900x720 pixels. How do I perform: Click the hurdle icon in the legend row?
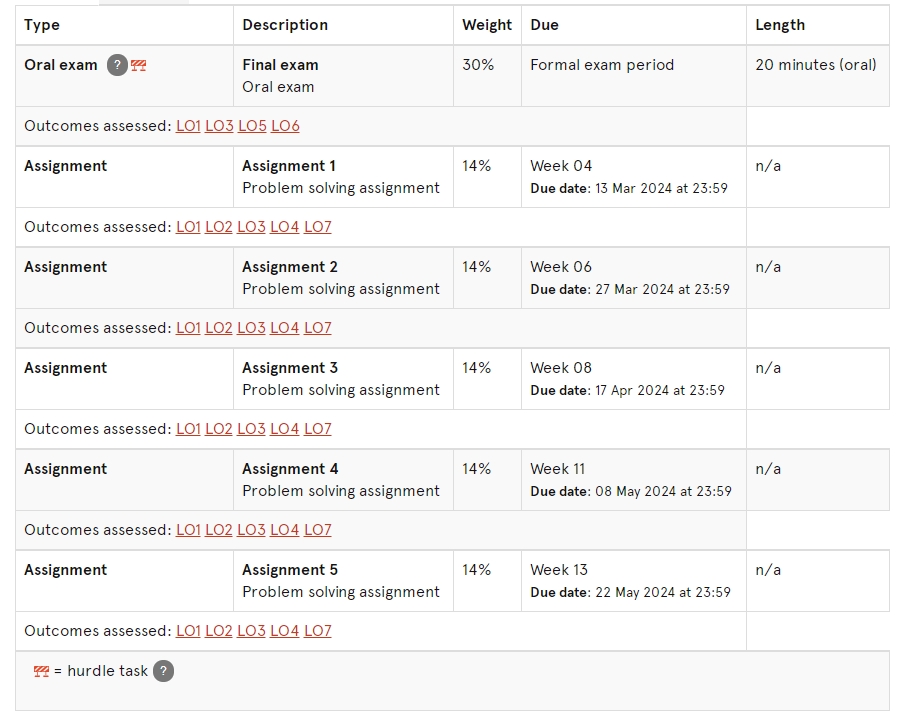coord(41,671)
